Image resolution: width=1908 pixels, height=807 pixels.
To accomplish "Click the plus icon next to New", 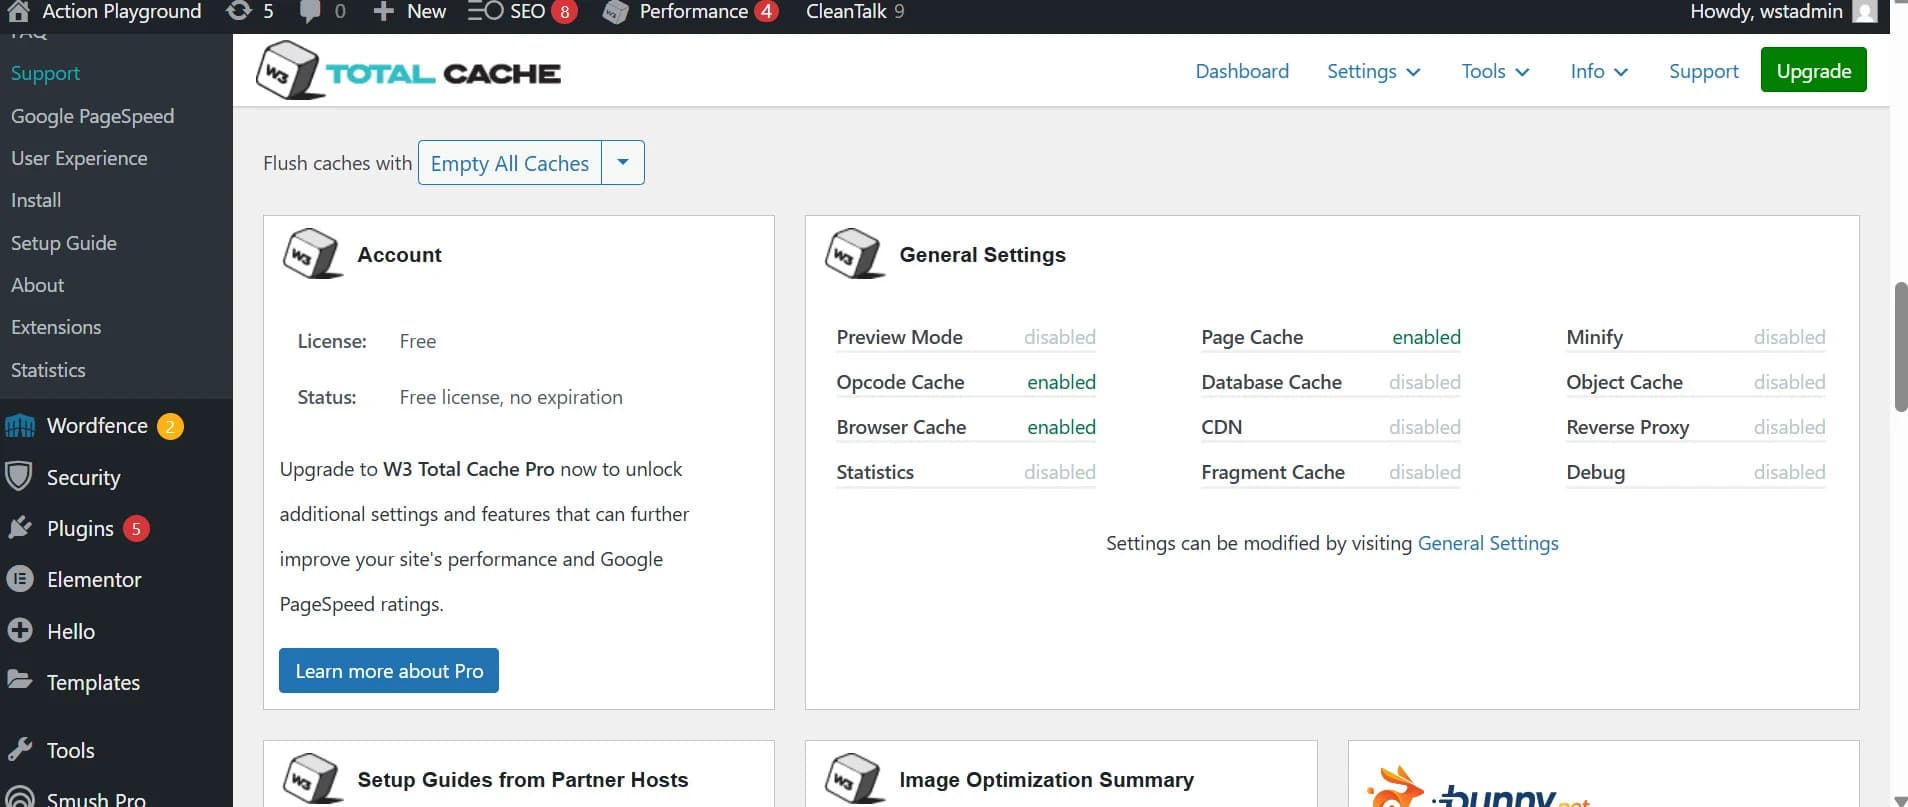I will click(383, 12).
